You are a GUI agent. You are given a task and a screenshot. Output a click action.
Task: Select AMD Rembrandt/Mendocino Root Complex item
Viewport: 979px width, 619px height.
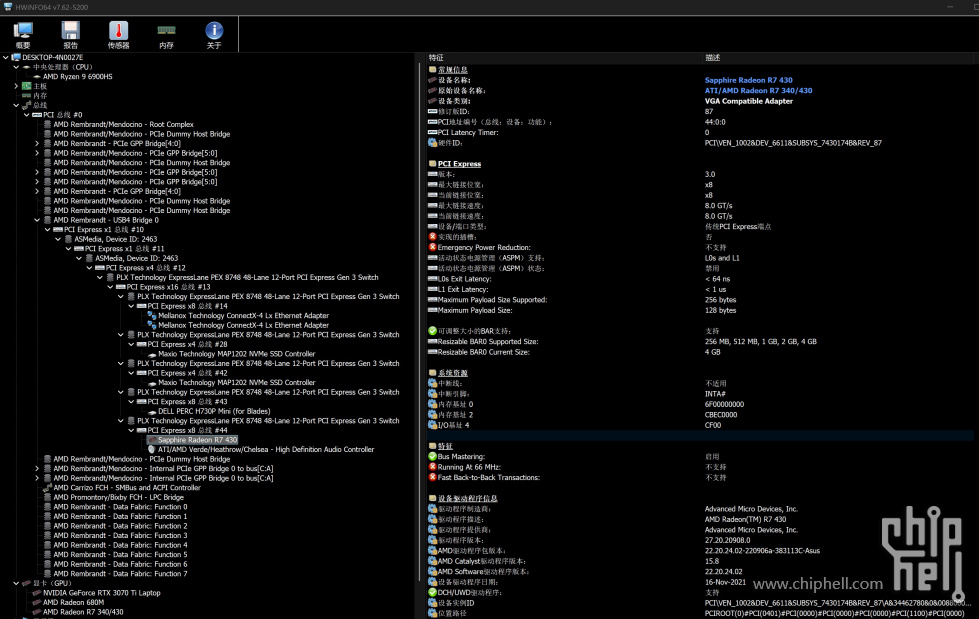[124, 124]
